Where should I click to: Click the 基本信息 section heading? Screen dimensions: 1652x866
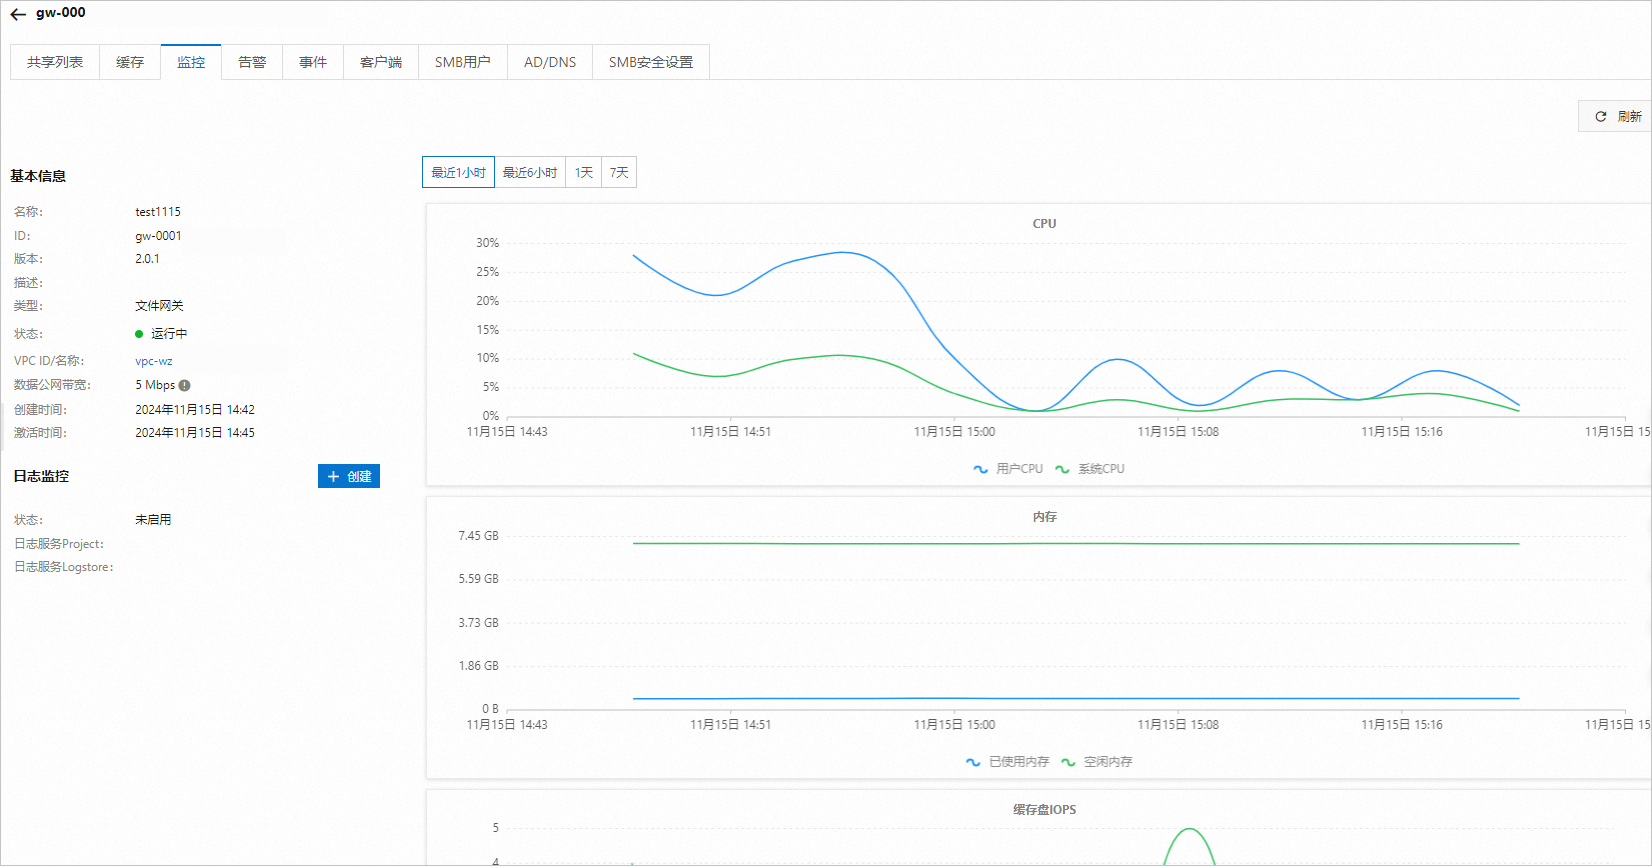pyautogui.click(x=38, y=176)
